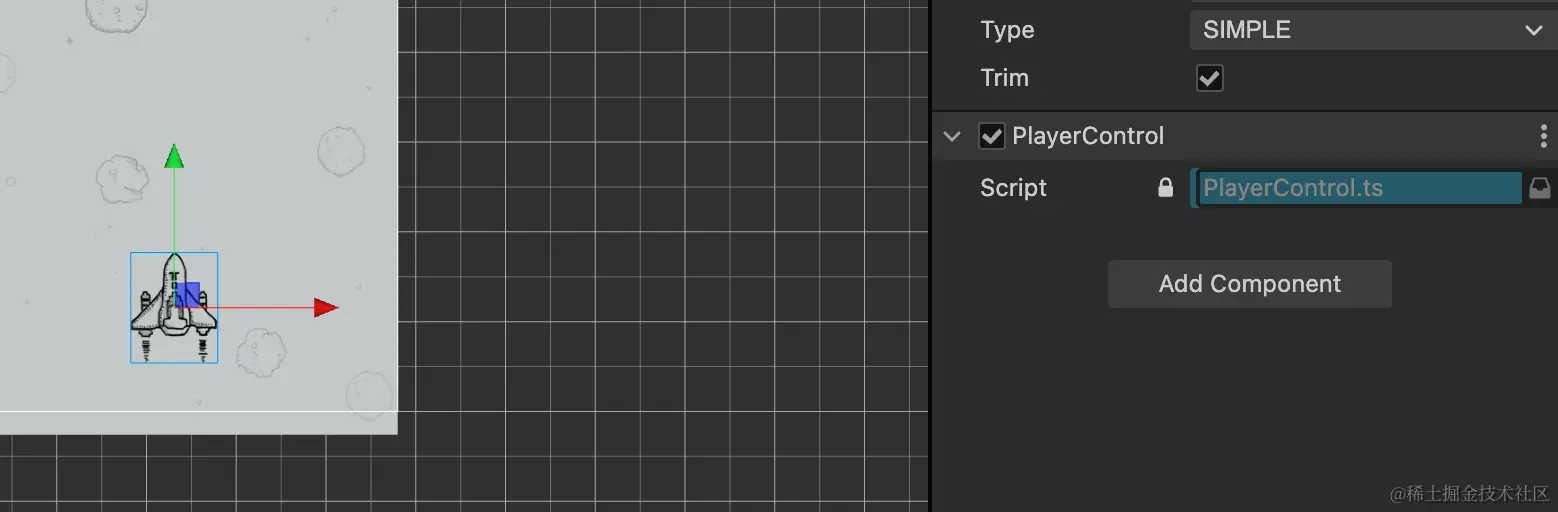Disable the PlayerControl component checkbox
This screenshot has height=512, width=1558.
click(x=991, y=136)
